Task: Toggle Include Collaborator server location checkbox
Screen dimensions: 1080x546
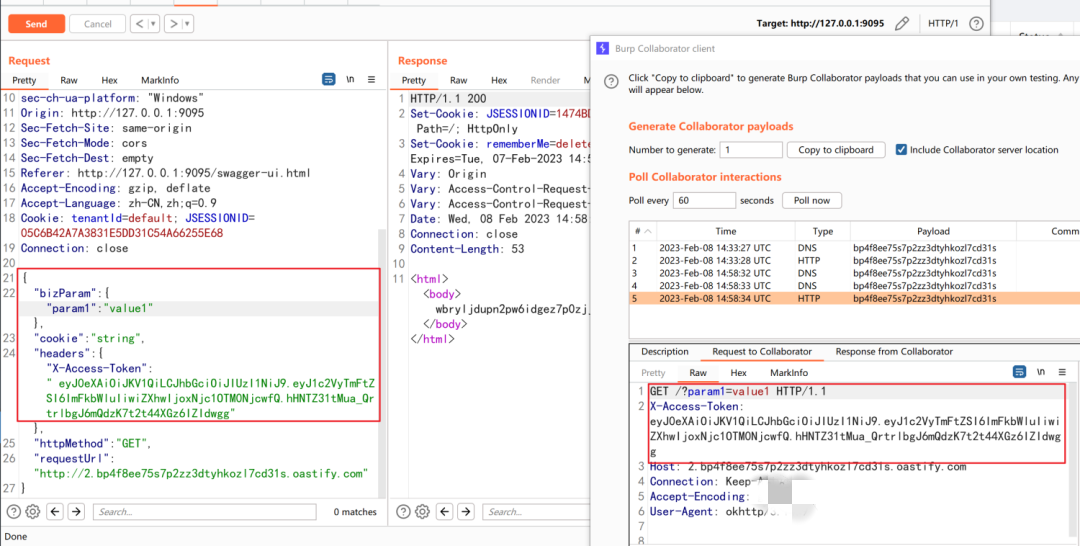Action: coord(901,149)
